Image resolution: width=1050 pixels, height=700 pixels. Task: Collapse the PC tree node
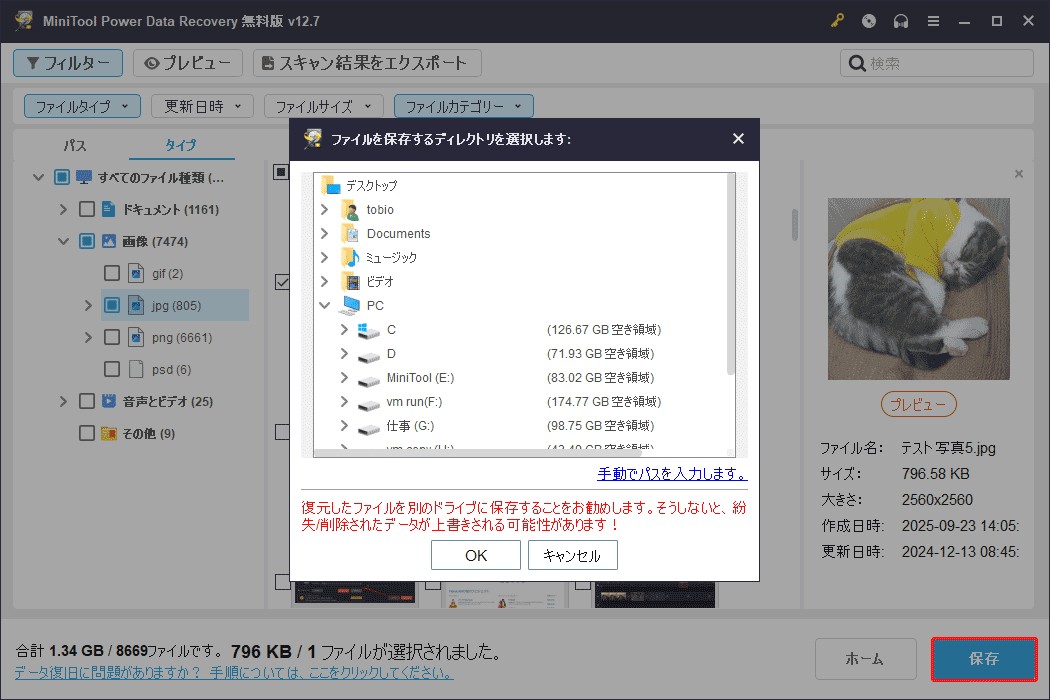pyautogui.click(x=323, y=305)
